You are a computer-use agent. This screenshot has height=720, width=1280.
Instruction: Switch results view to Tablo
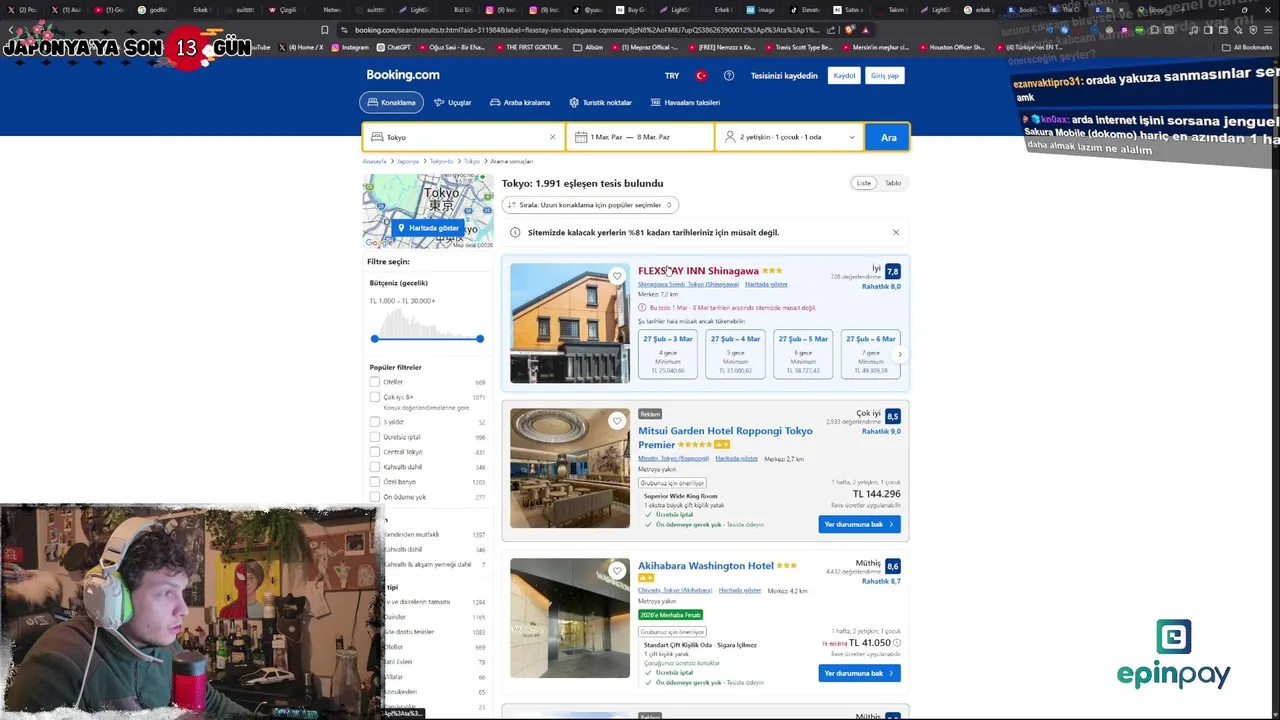point(893,183)
